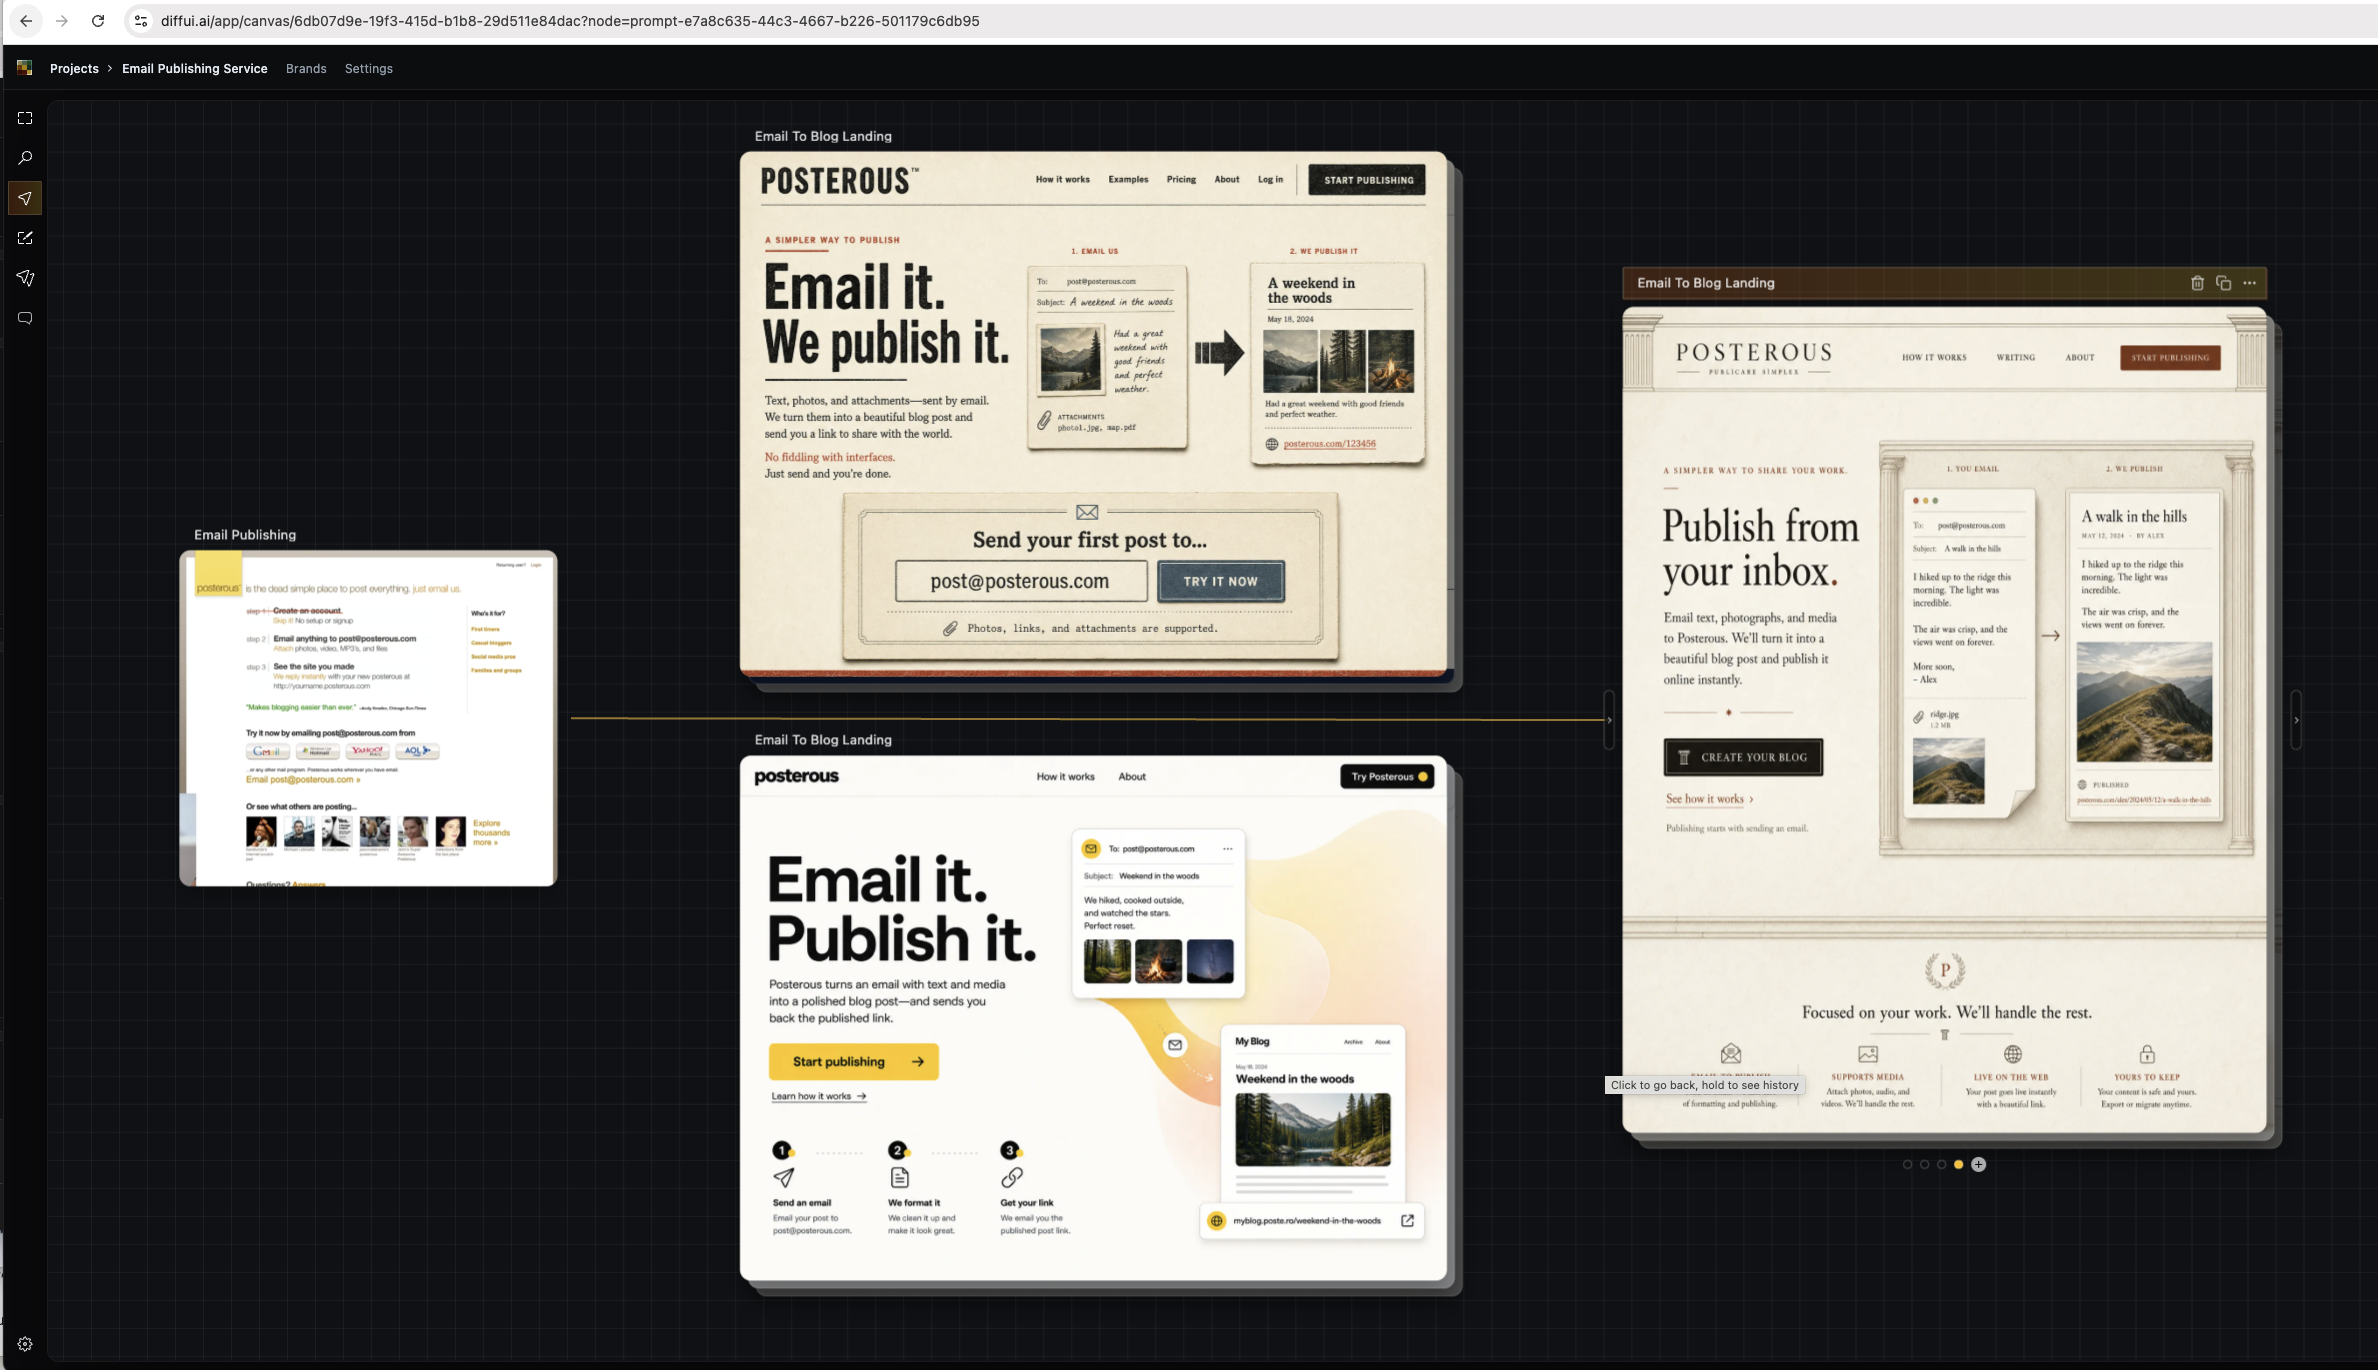The image size is (2378, 1370).
Task: Click the highlighted single paper-plane tool
Action: point(25,198)
